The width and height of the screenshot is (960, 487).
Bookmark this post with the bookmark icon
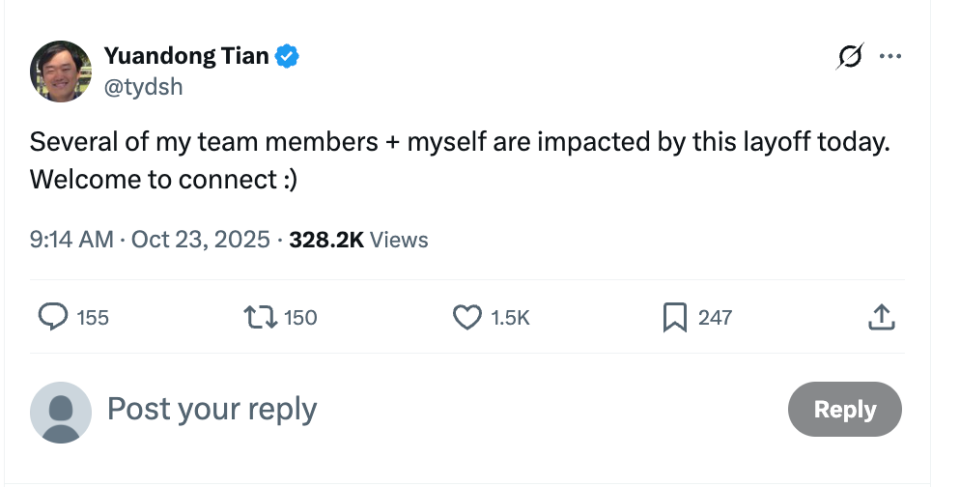(x=674, y=317)
